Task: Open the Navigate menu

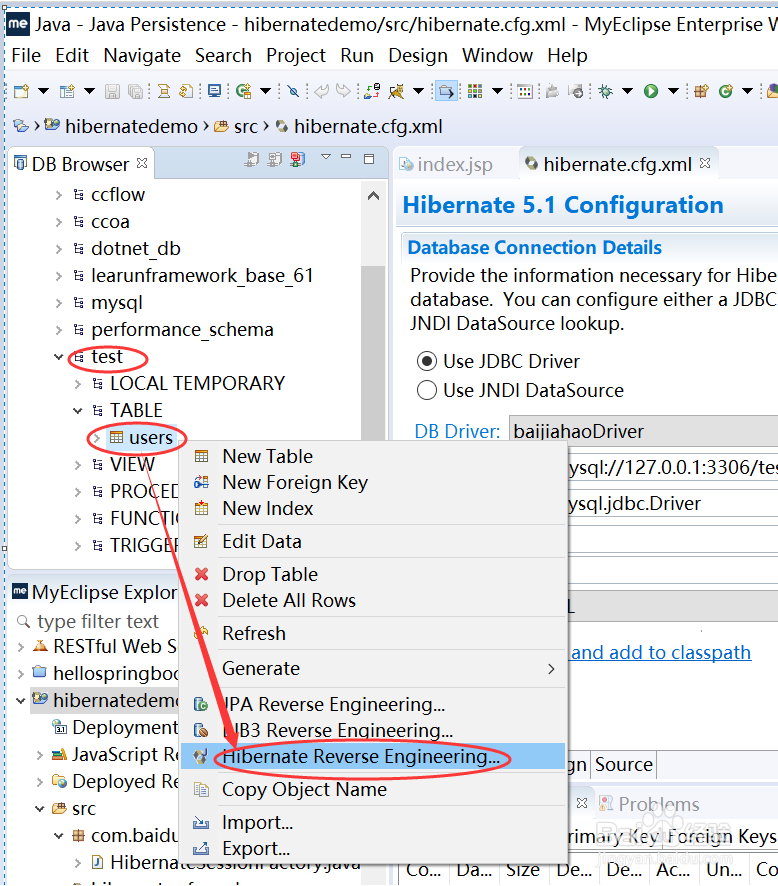Action: pyautogui.click(x=142, y=55)
